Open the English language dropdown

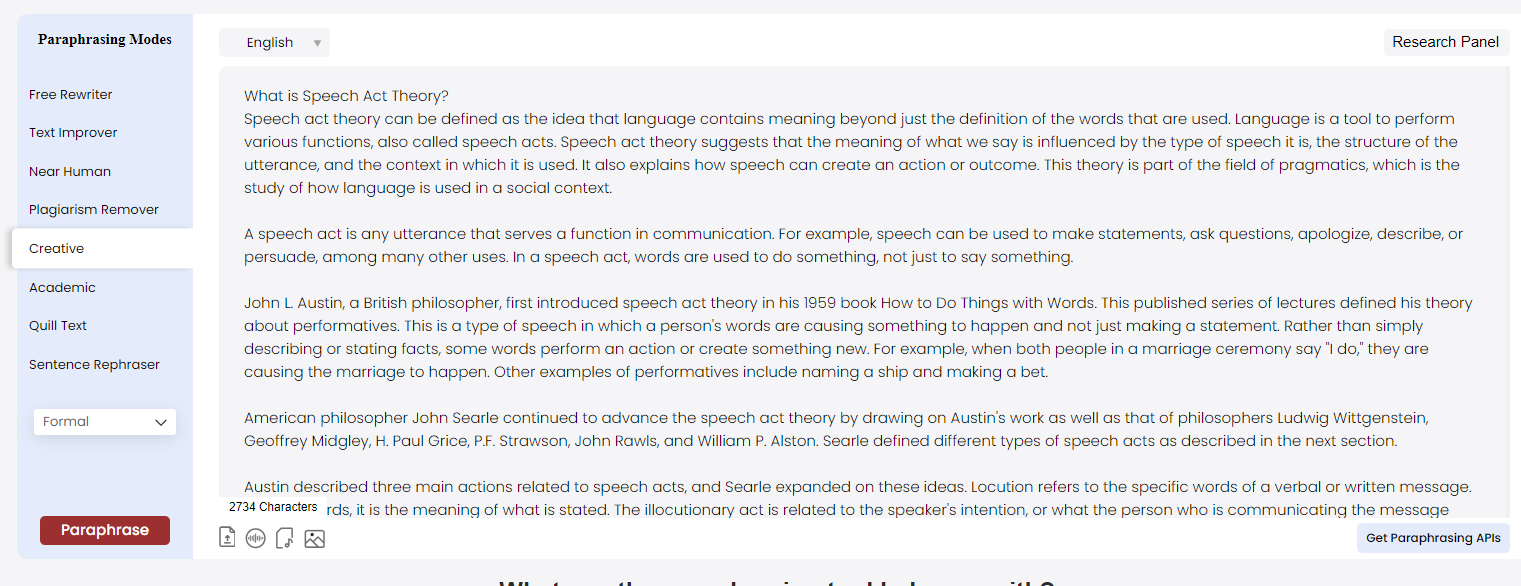(273, 43)
